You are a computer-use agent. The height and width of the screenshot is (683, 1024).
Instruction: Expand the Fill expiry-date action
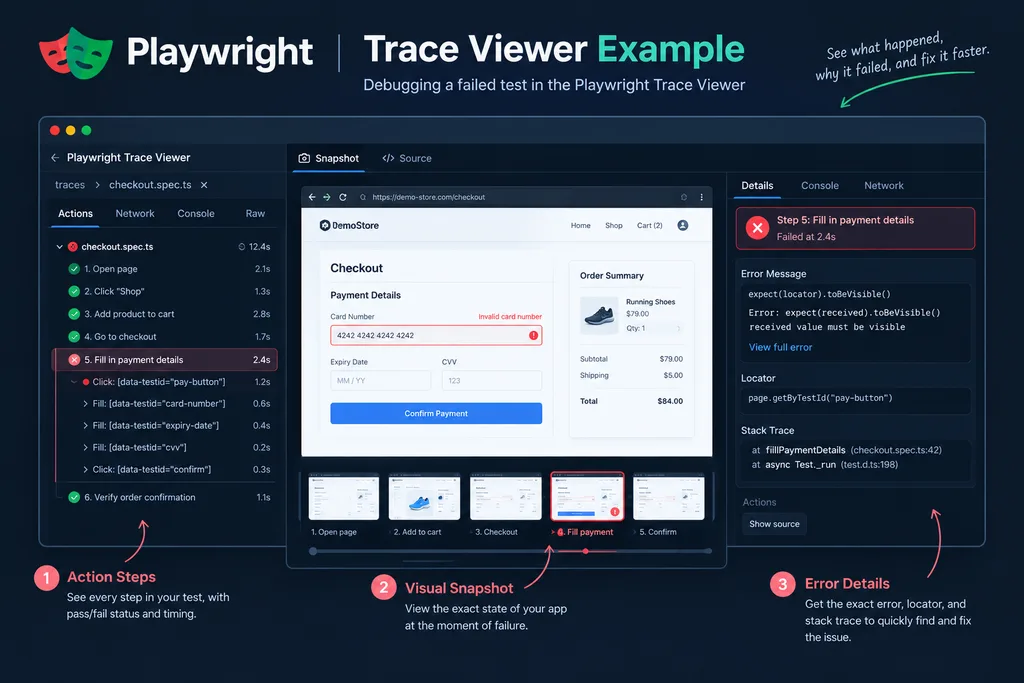(86, 426)
